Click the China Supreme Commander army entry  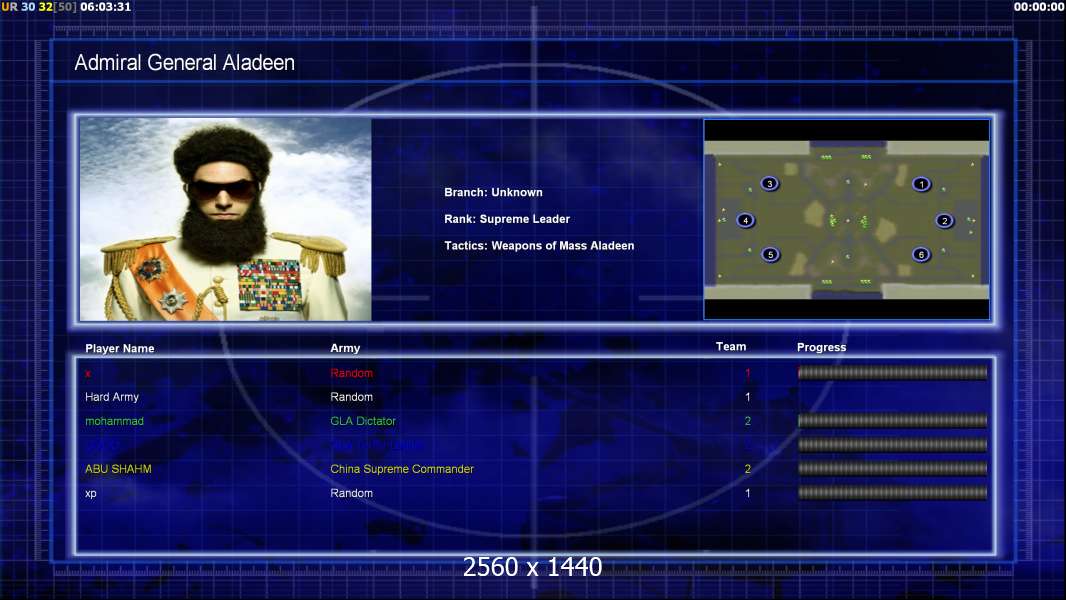(402, 469)
